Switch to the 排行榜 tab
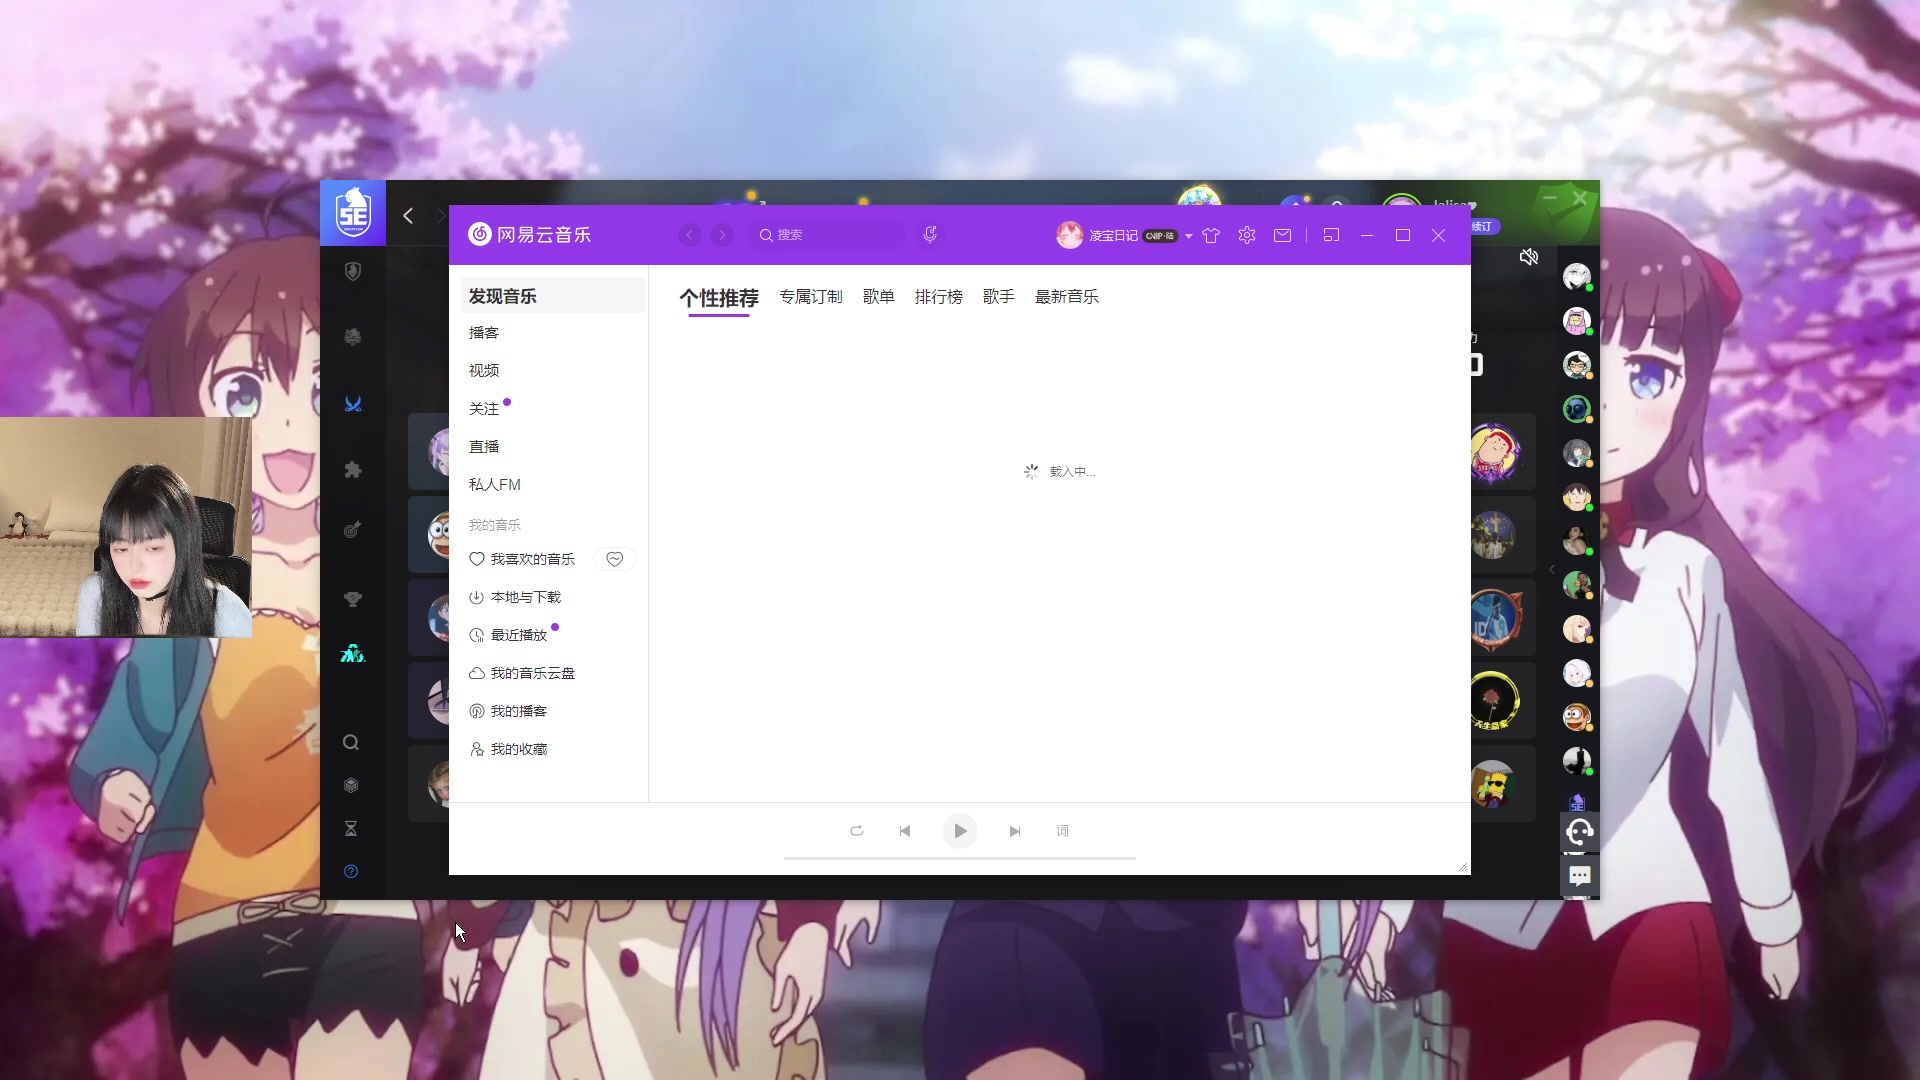Screen dimensions: 1920x1080 click(x=939, y=297)
